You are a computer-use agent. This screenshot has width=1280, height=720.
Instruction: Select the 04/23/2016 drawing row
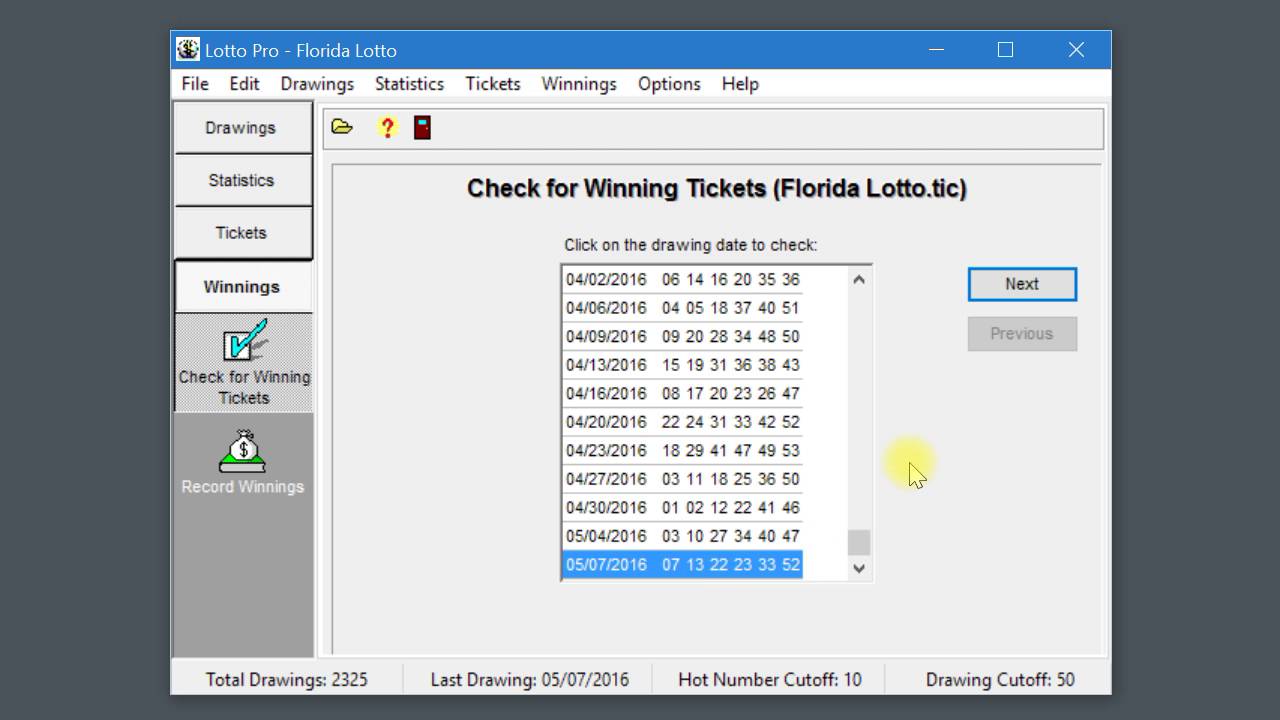click(682, 450)
